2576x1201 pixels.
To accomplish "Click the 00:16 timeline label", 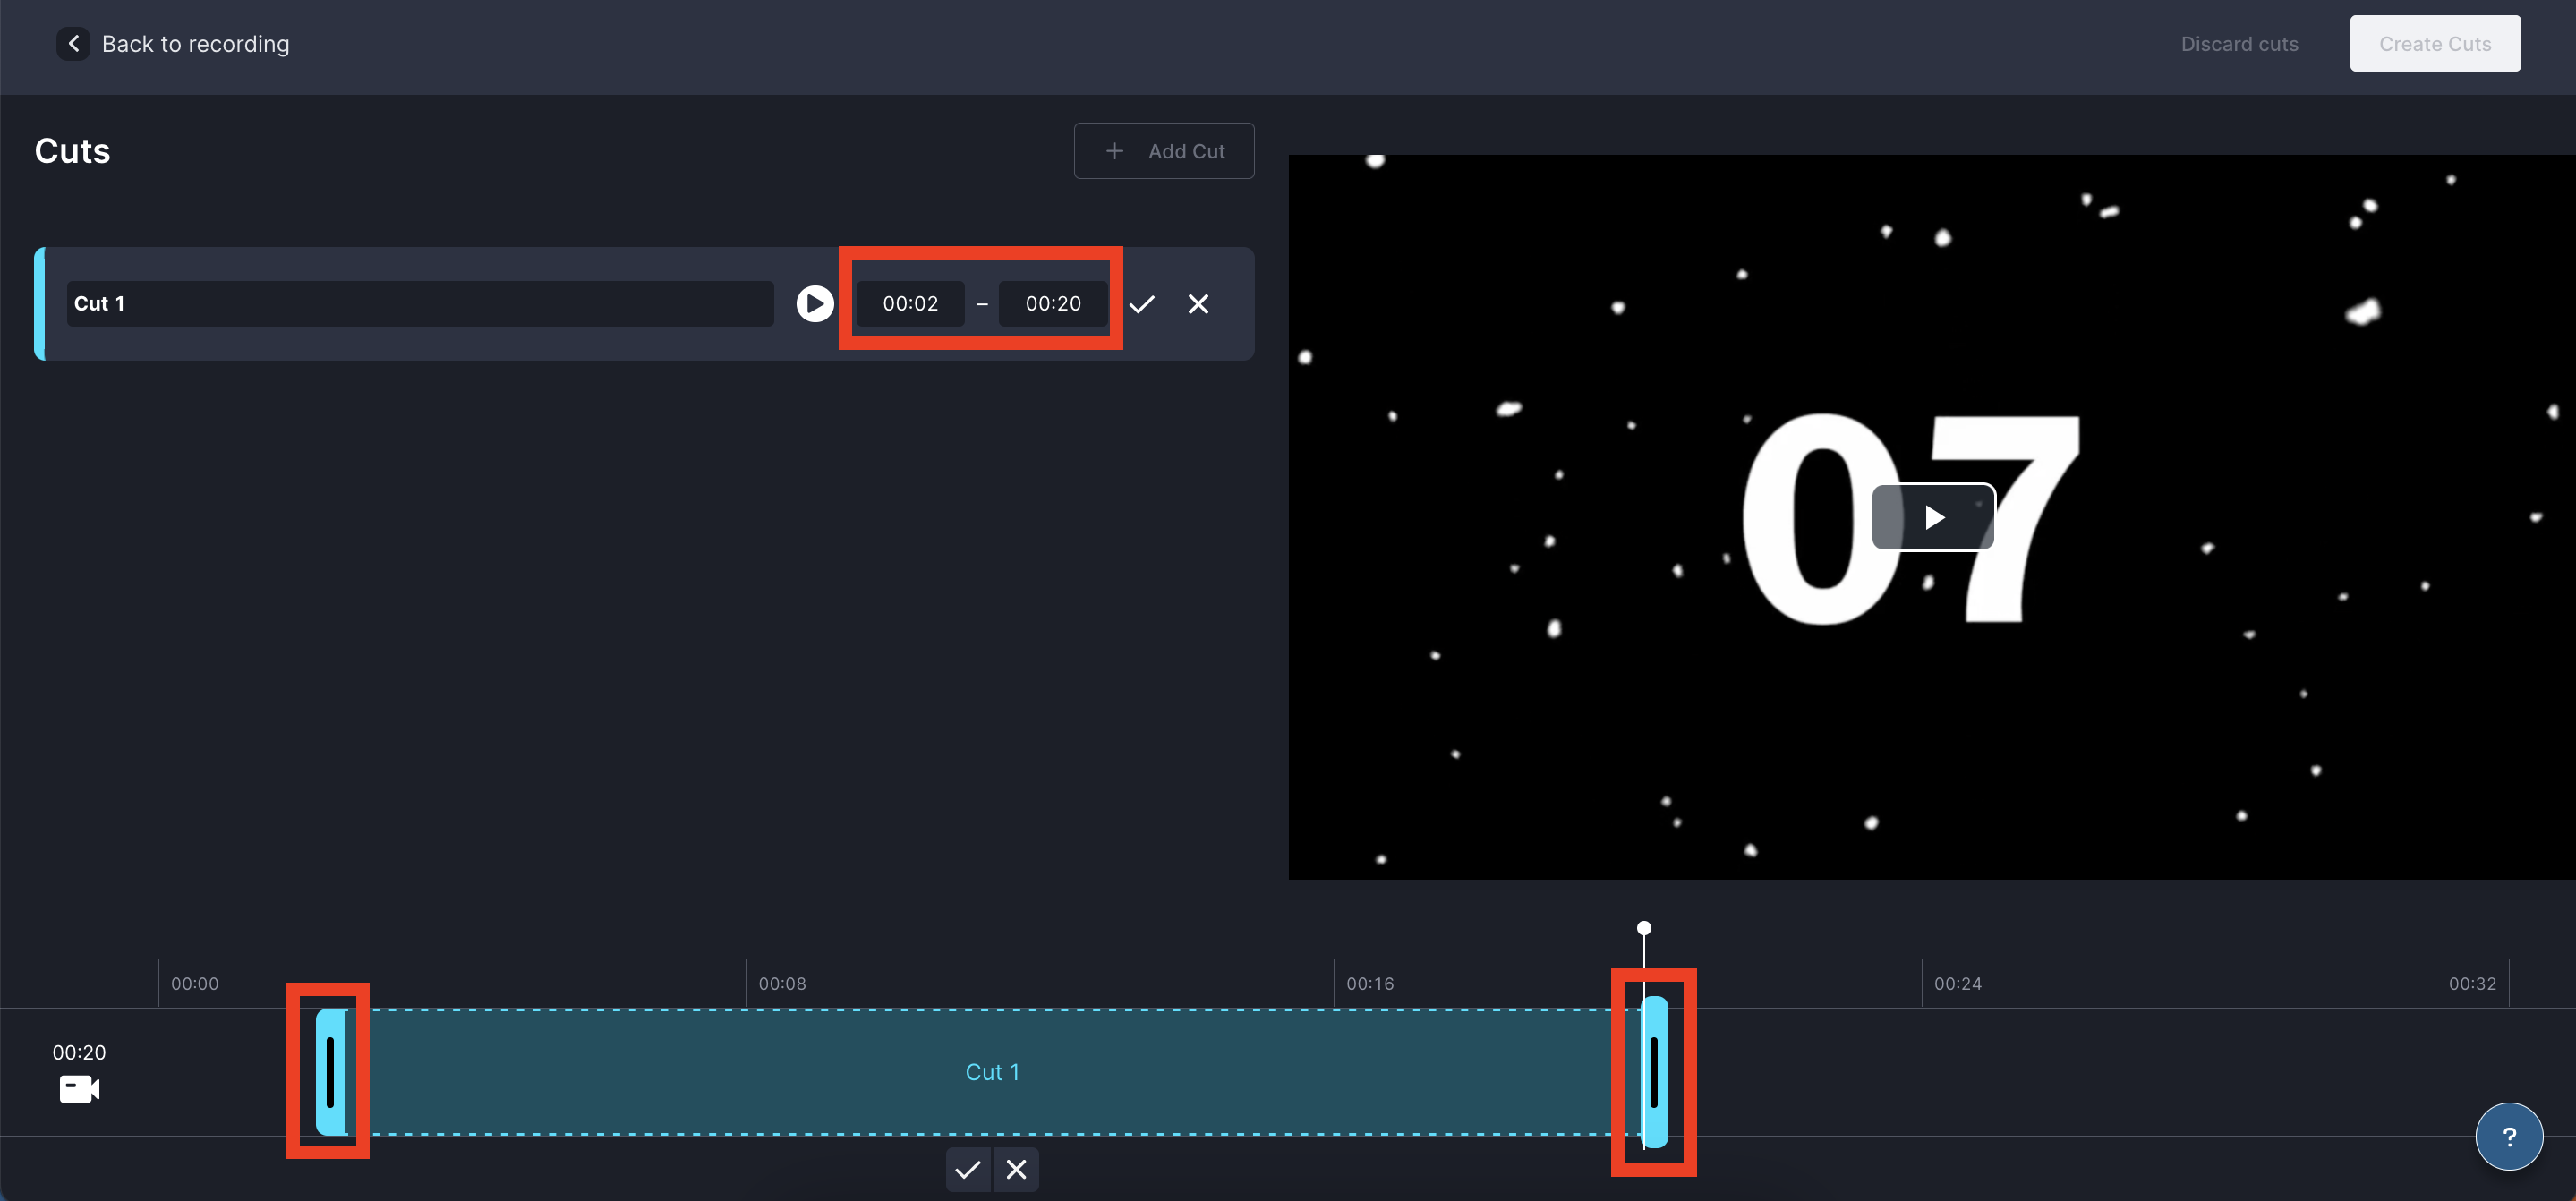I will pyautogui.click(x=1370, y=984).
